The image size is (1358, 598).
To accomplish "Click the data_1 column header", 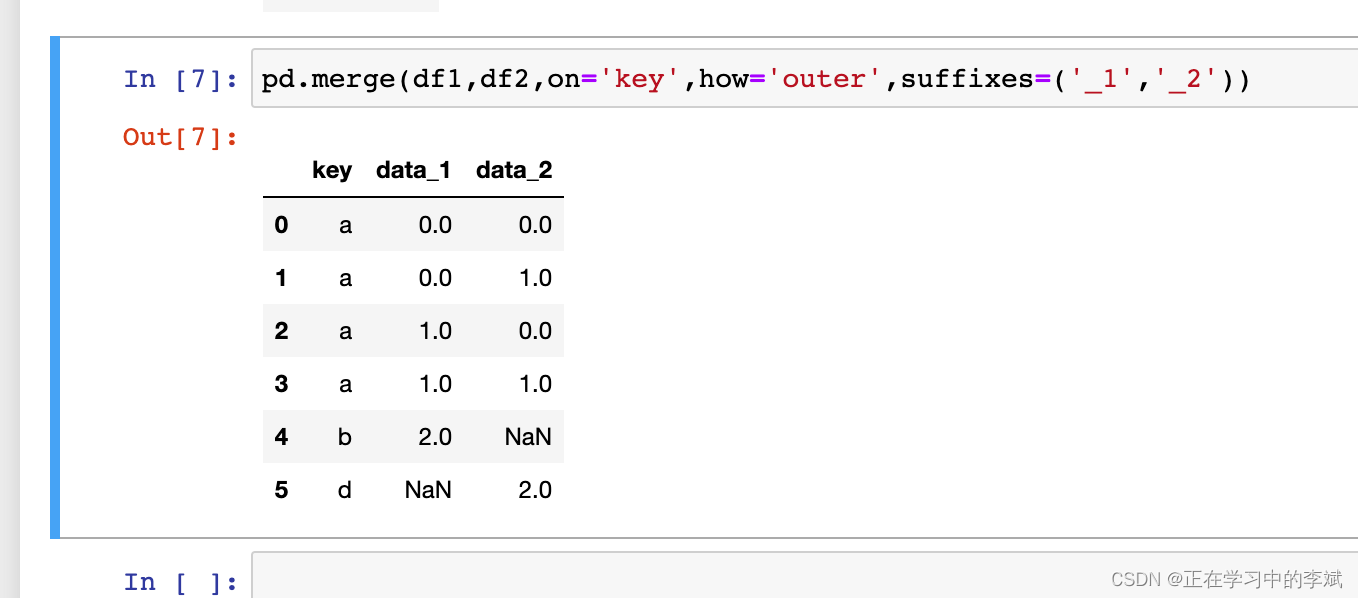I will pos(413,170).
